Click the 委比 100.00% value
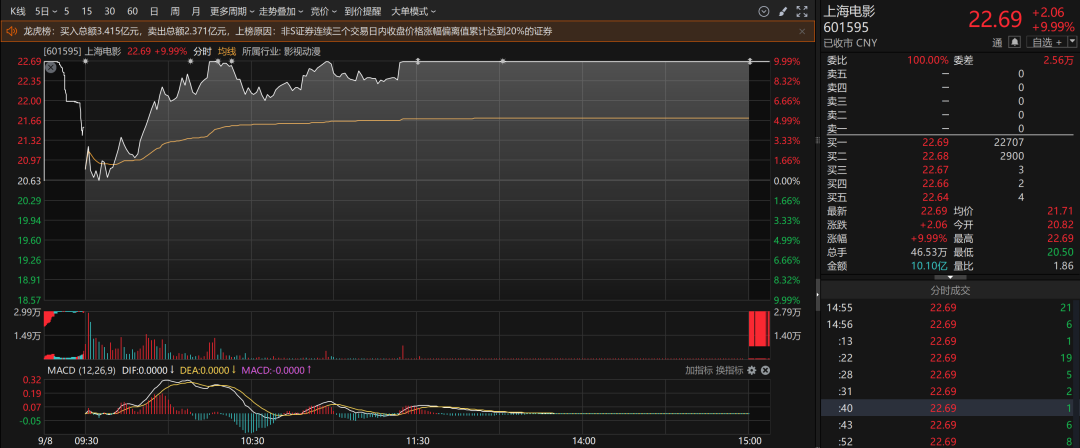1080x448 pixels. [927, 60]
